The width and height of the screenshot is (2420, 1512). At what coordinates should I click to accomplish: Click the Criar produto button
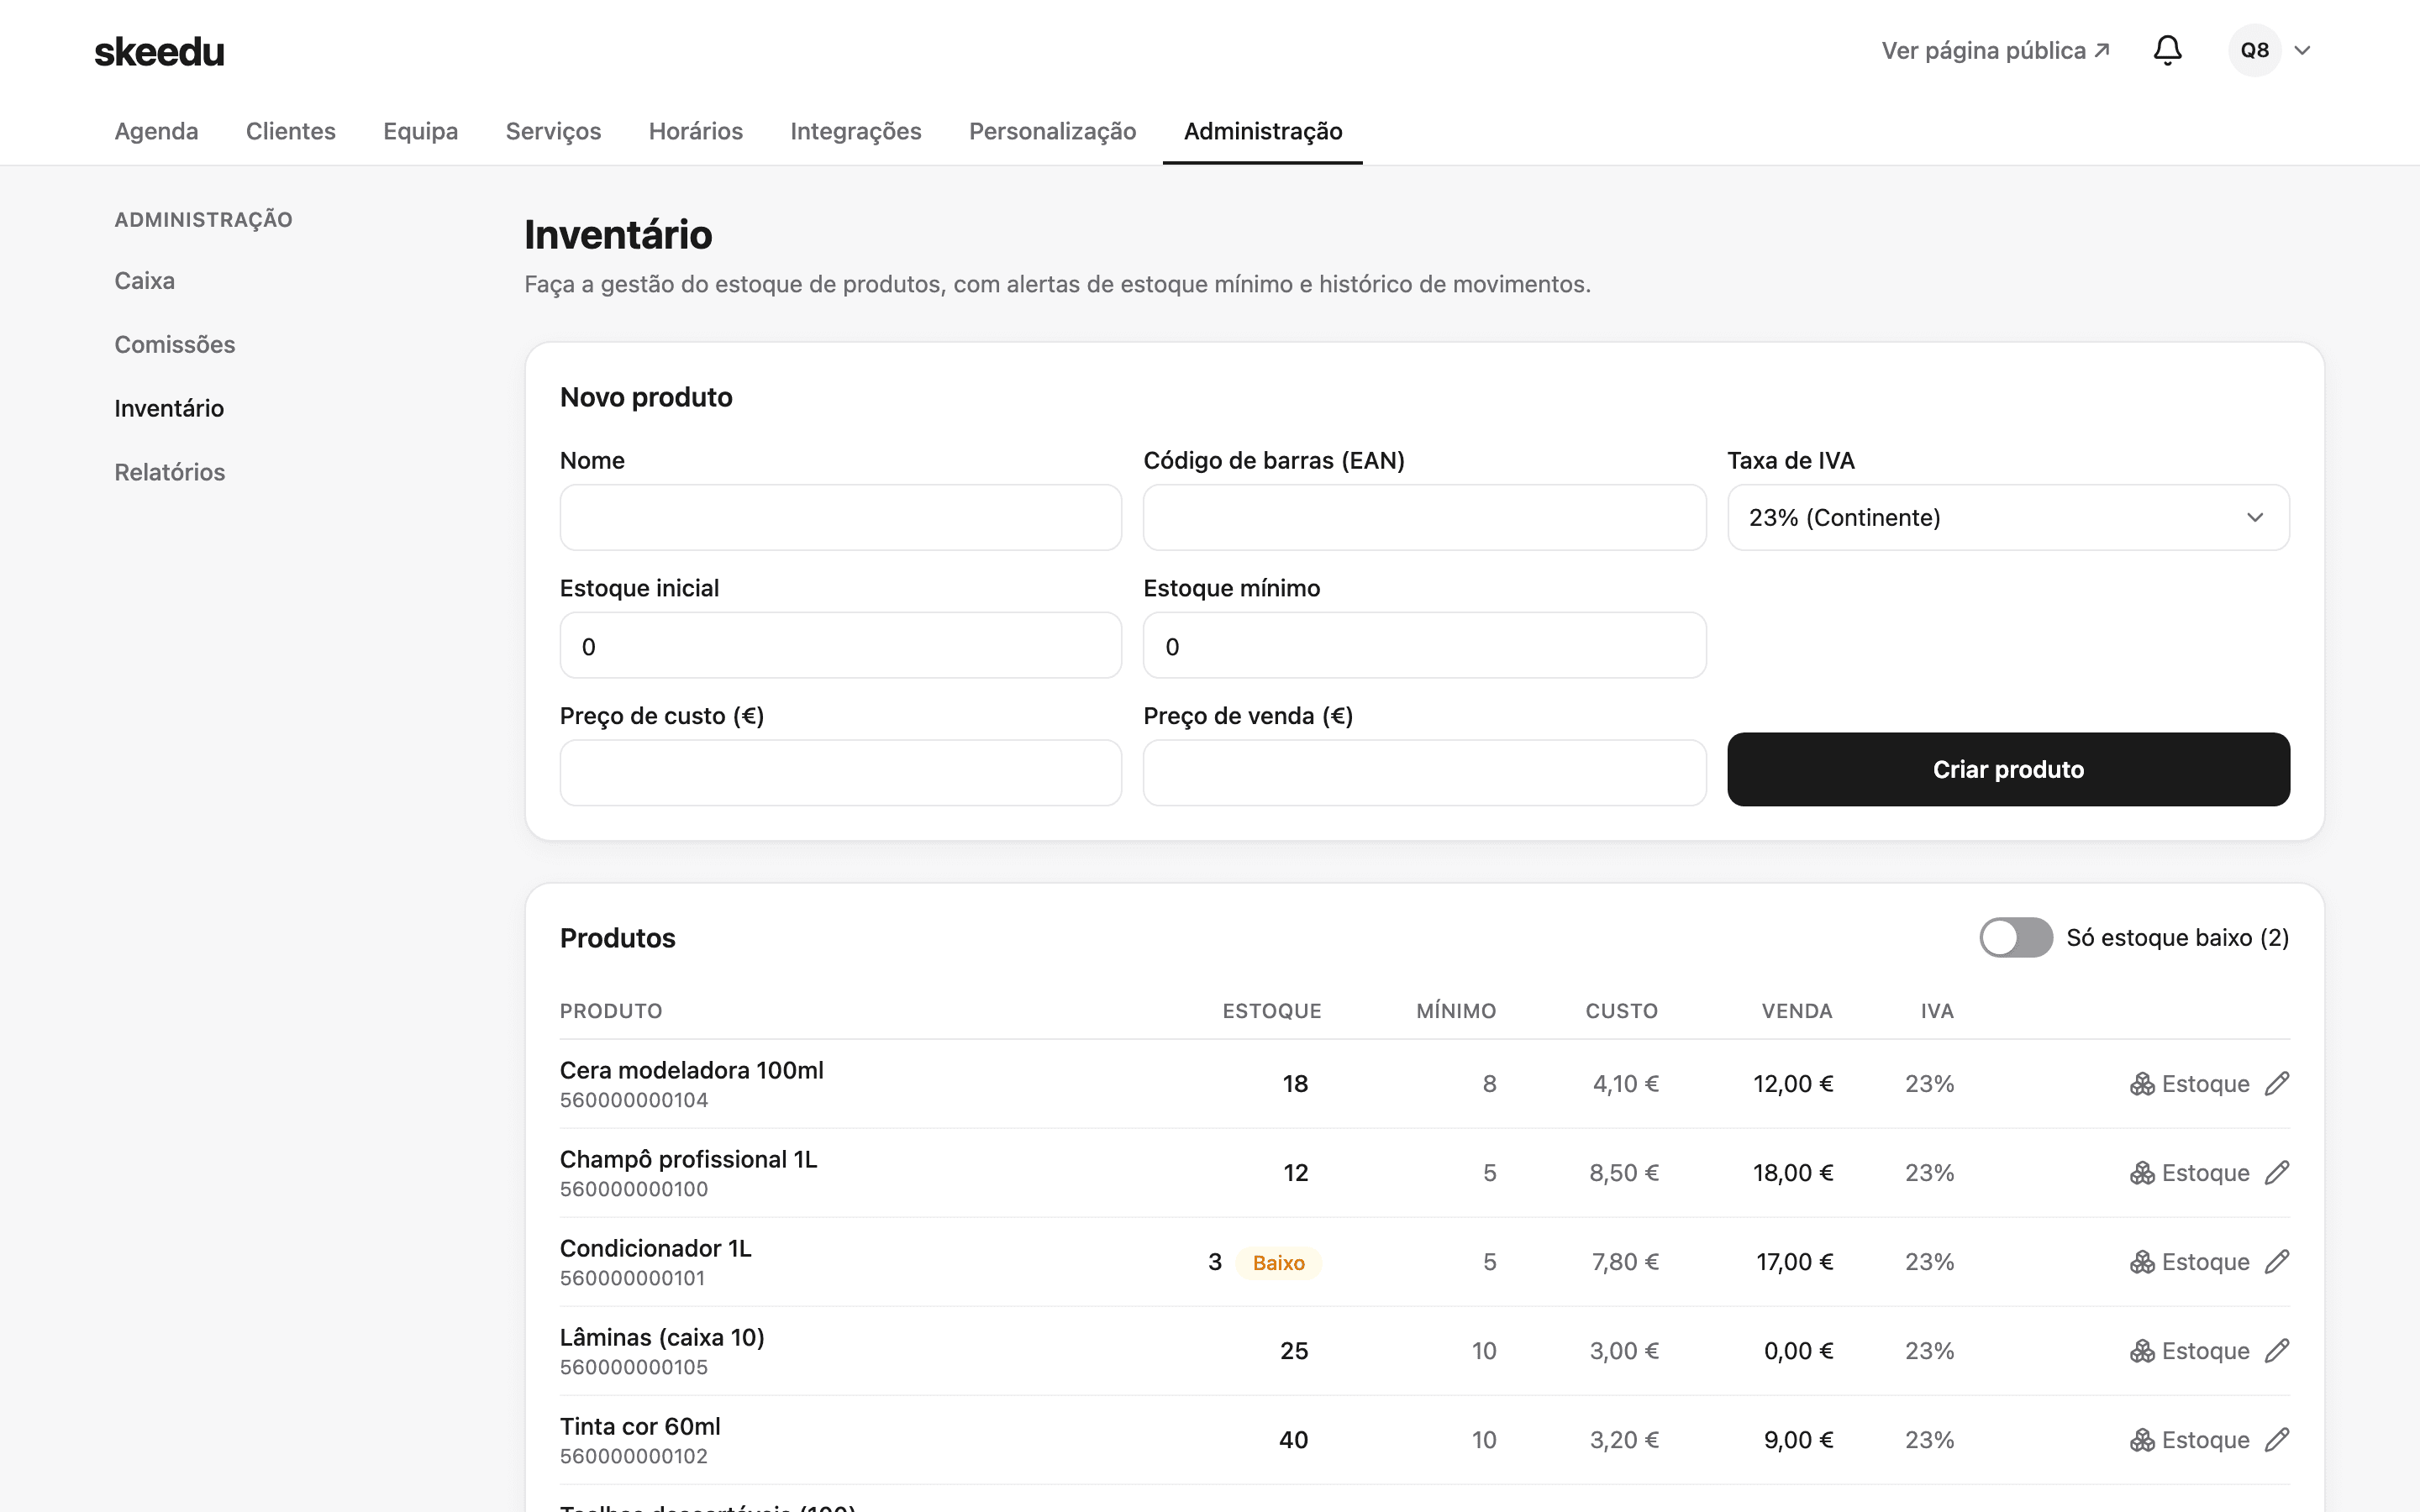[2008, 770]
